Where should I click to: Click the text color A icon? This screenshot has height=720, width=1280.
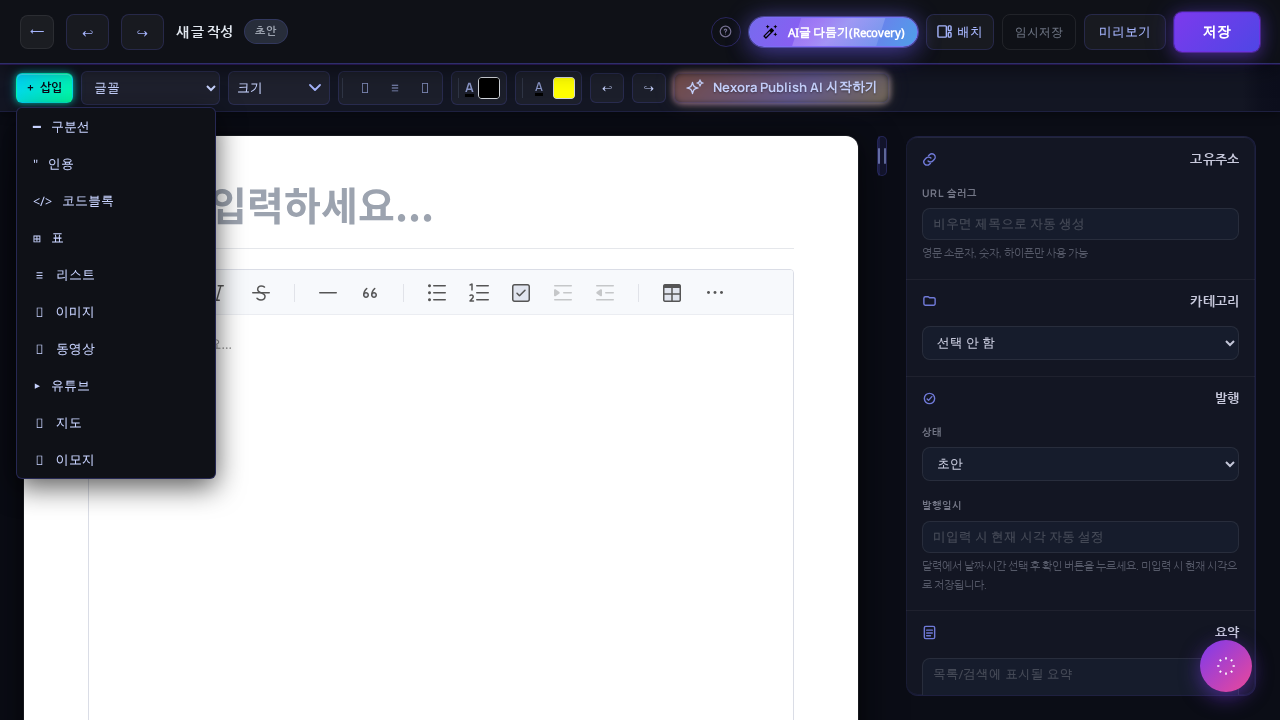pyautogui.click(x=469, y=88)
